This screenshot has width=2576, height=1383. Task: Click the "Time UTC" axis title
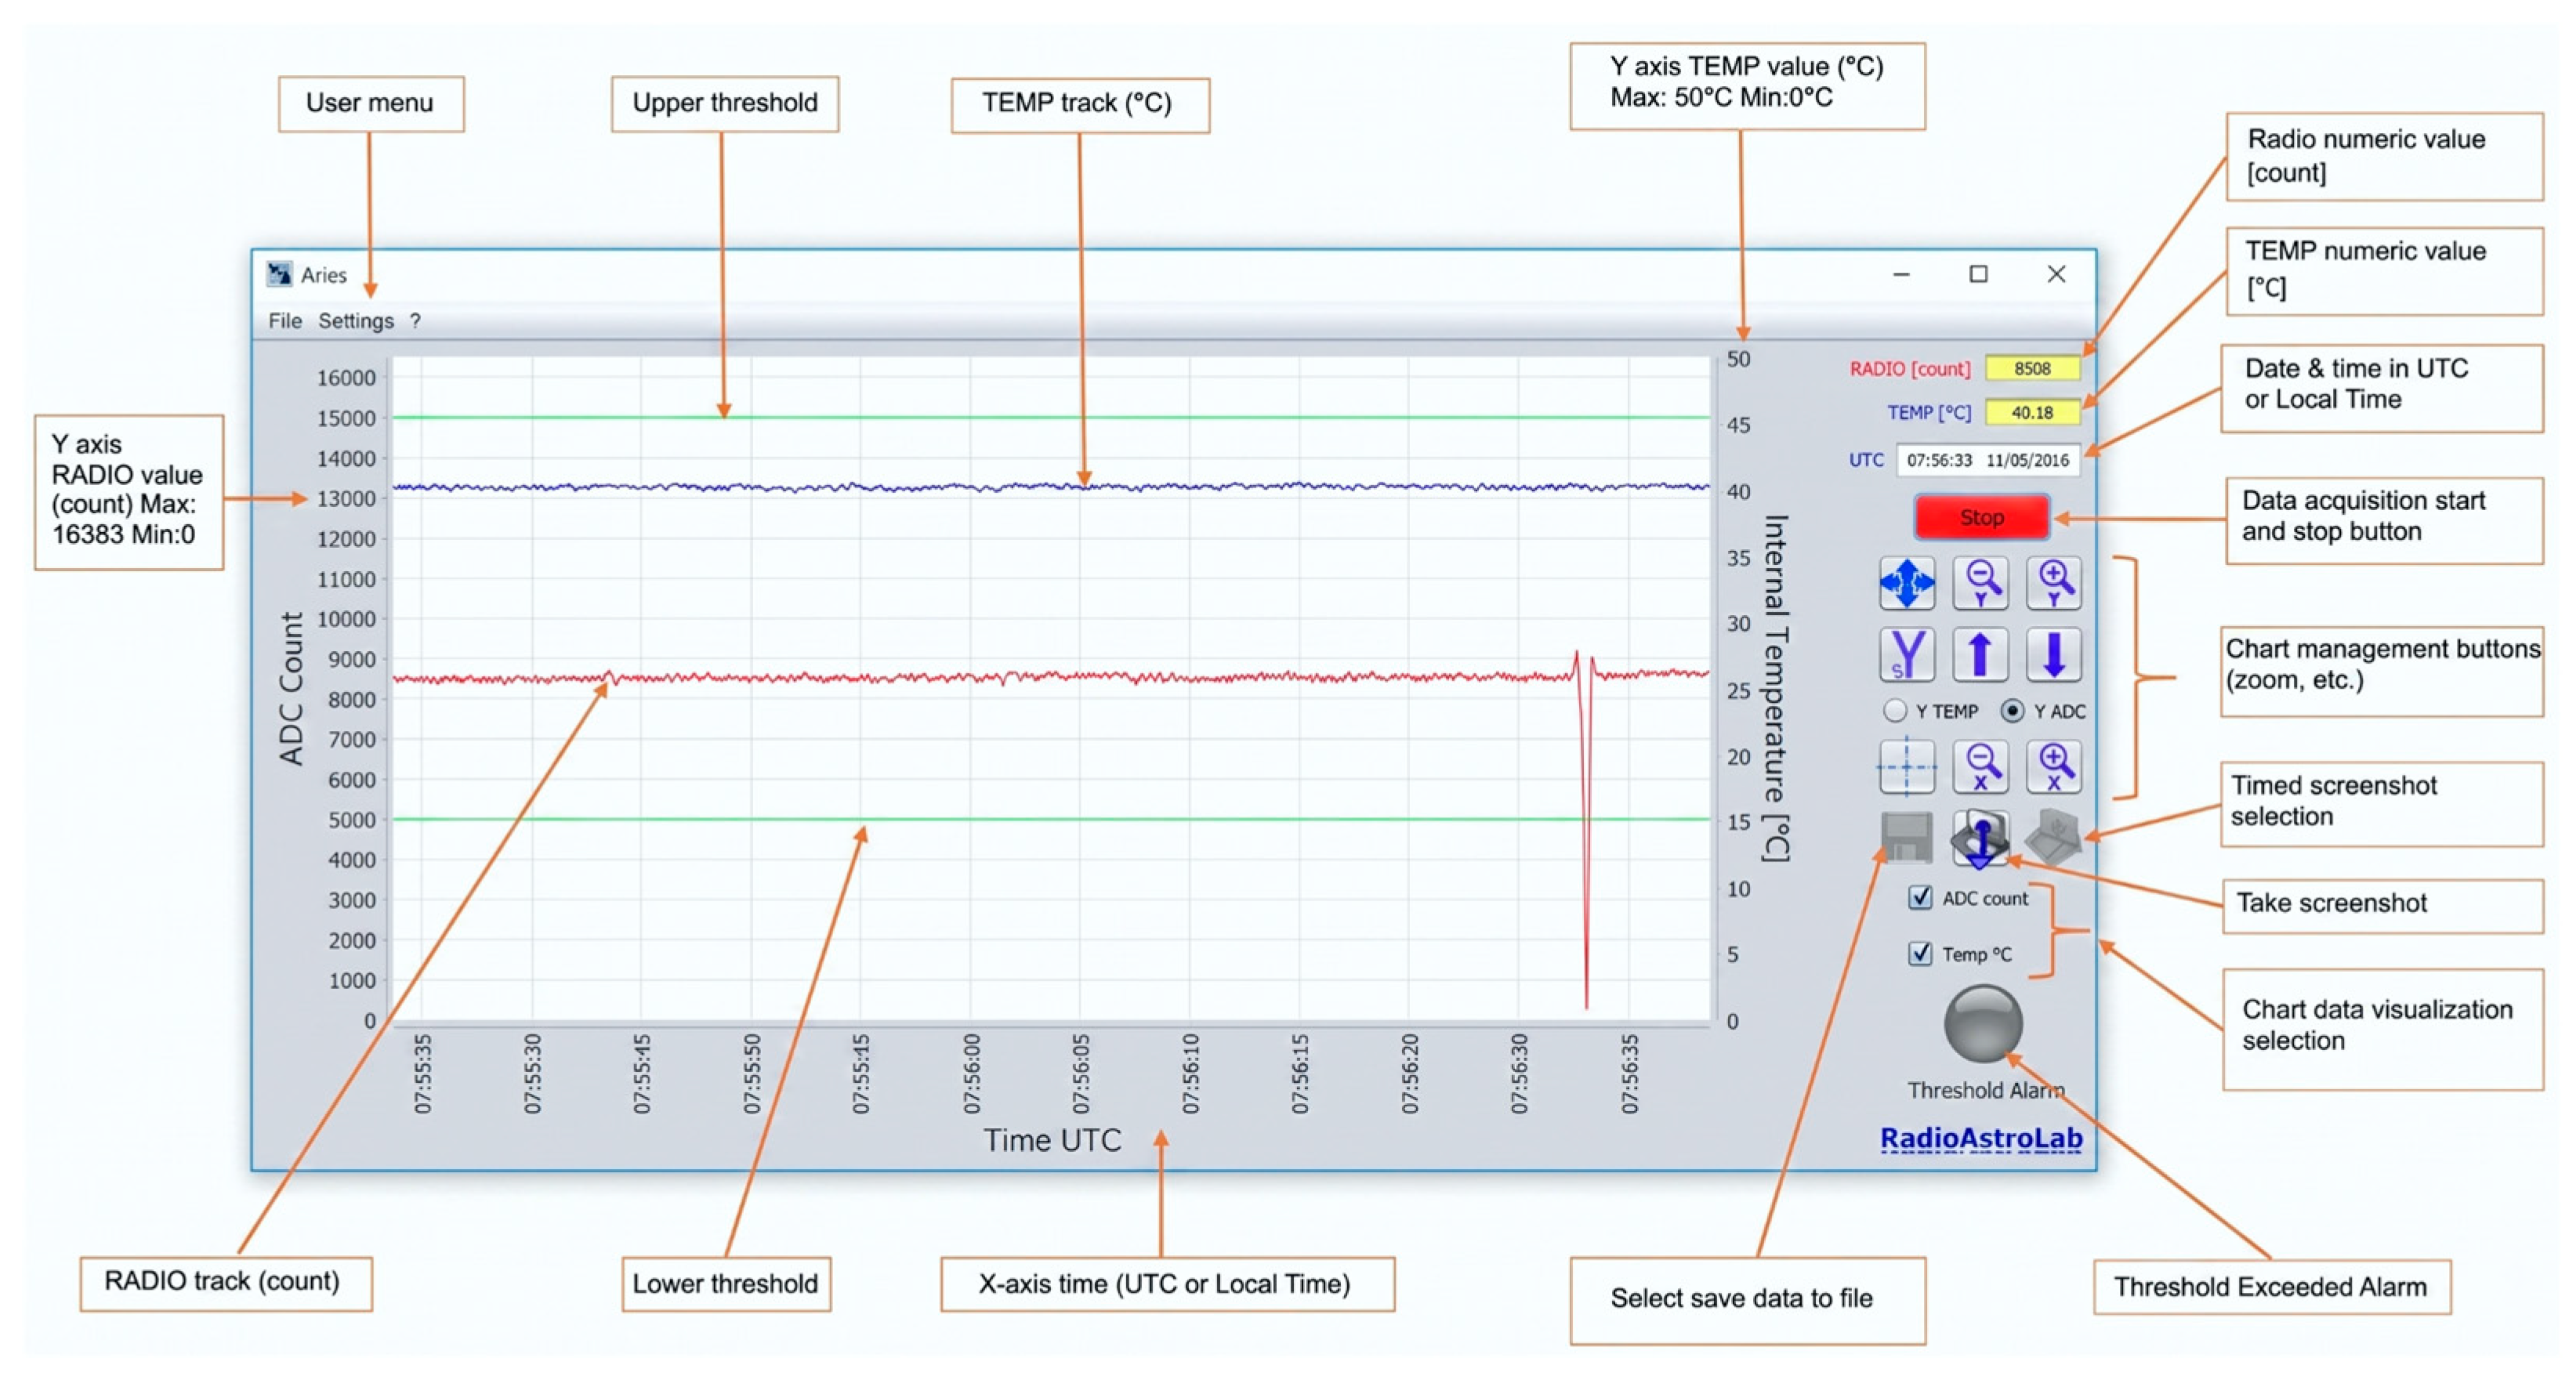click(1052, 1140)
